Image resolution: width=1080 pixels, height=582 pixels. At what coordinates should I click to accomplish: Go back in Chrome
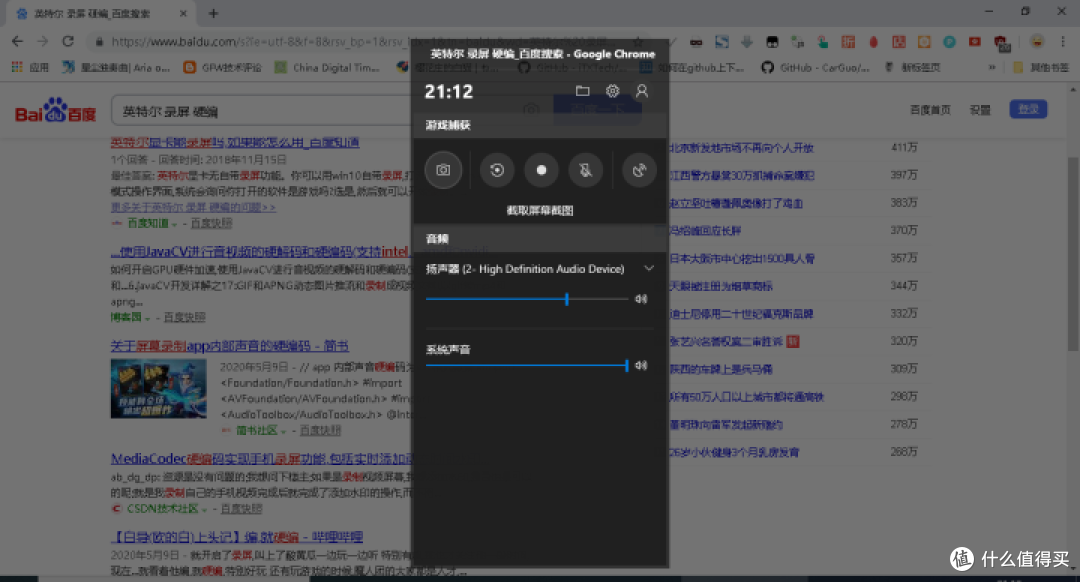click(x=17, y=41)
